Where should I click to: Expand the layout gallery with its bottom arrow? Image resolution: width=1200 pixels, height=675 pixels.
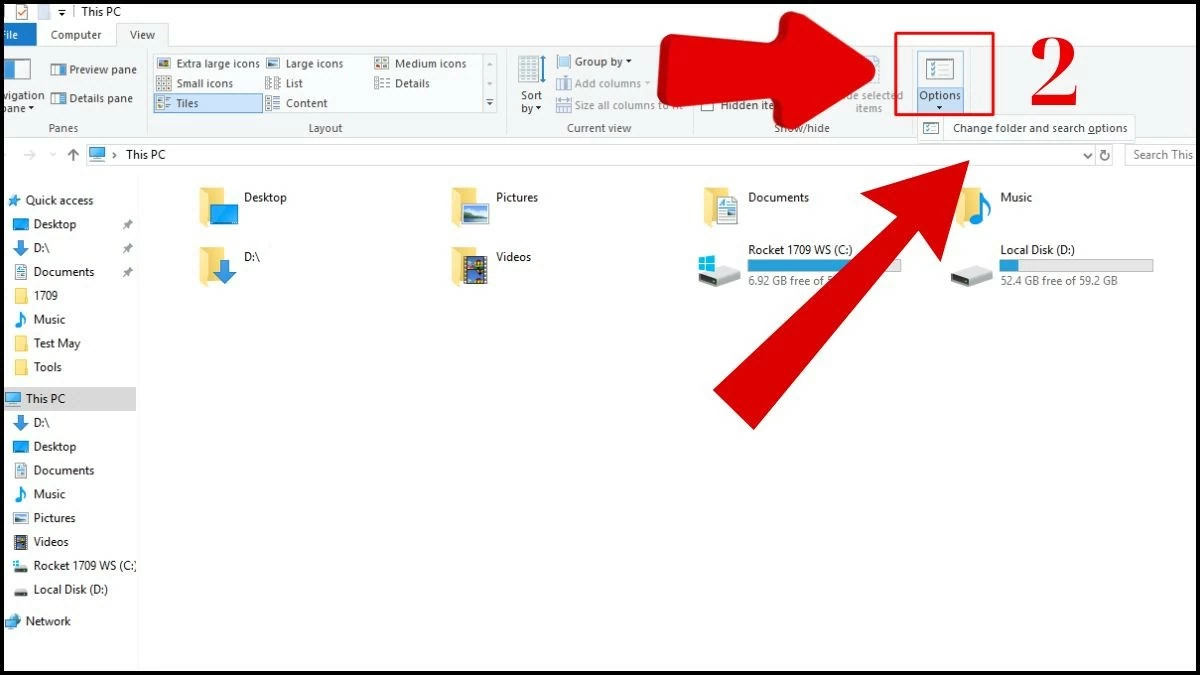(x=489, y=103)
